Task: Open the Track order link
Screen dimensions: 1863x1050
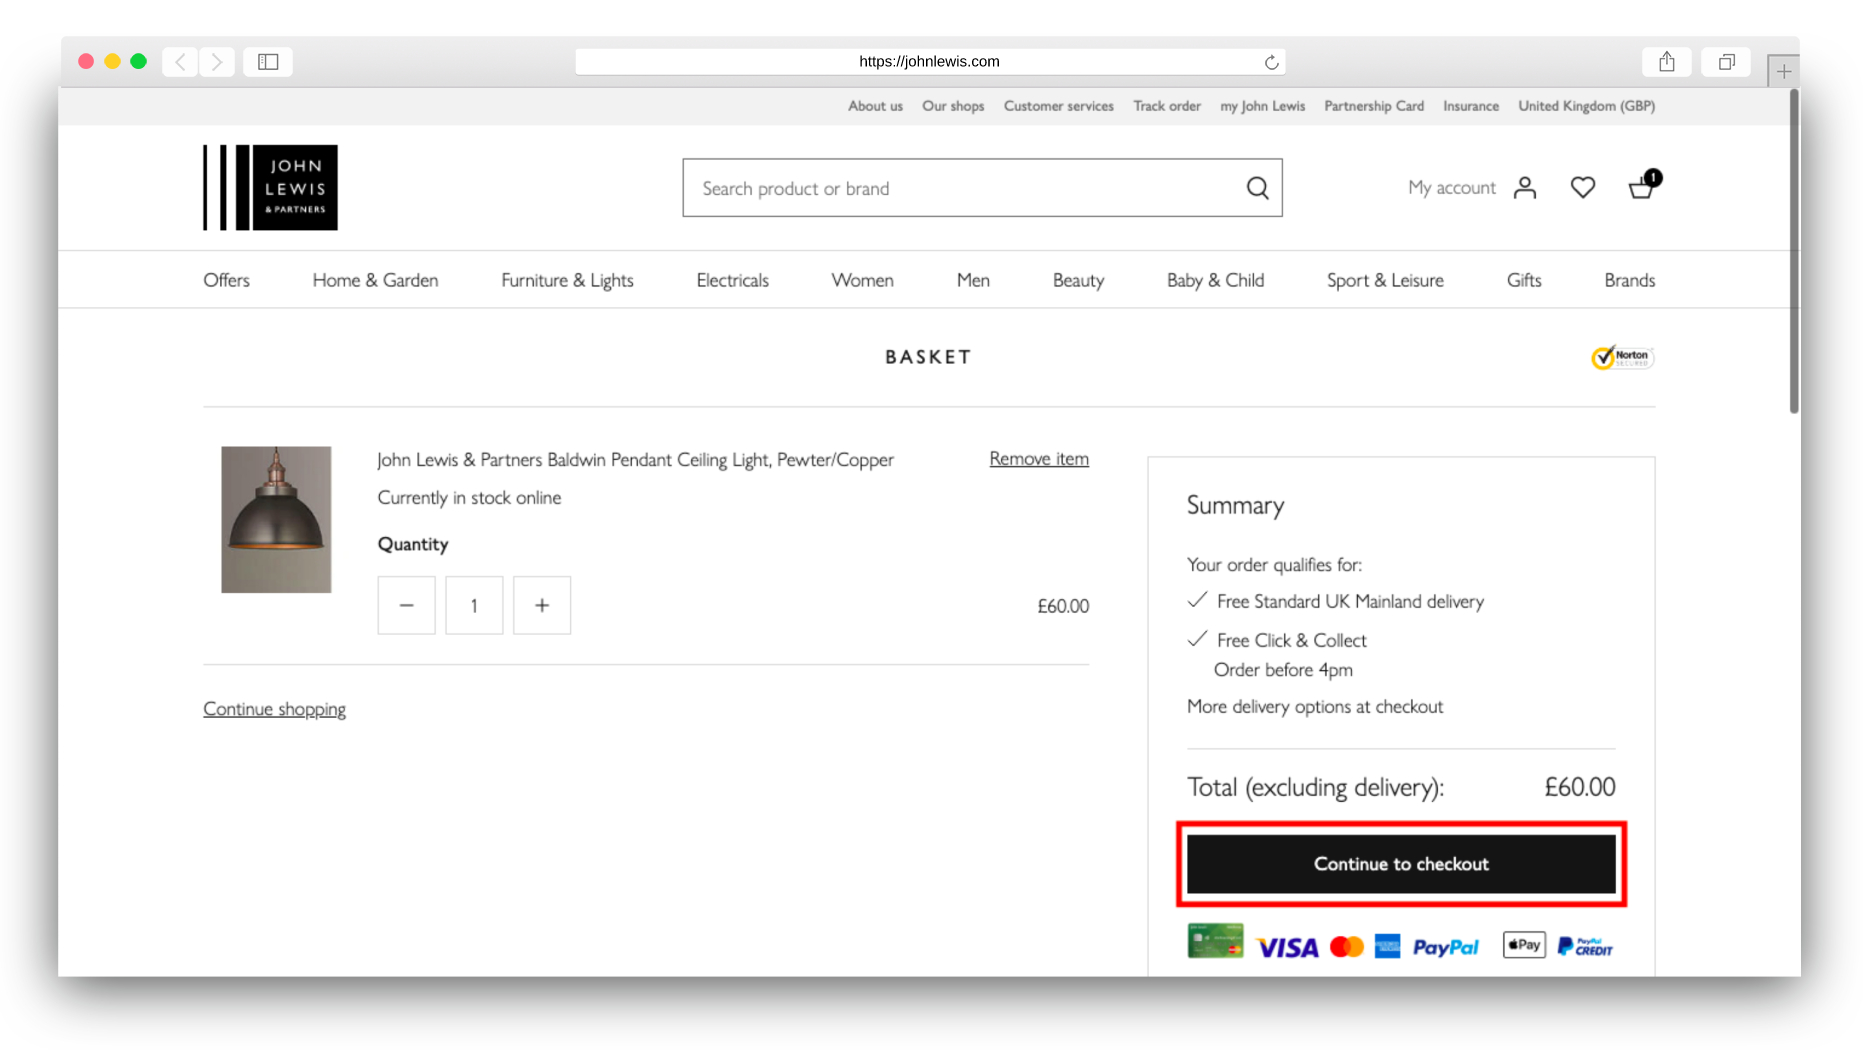Action: tap(1167, 106)
